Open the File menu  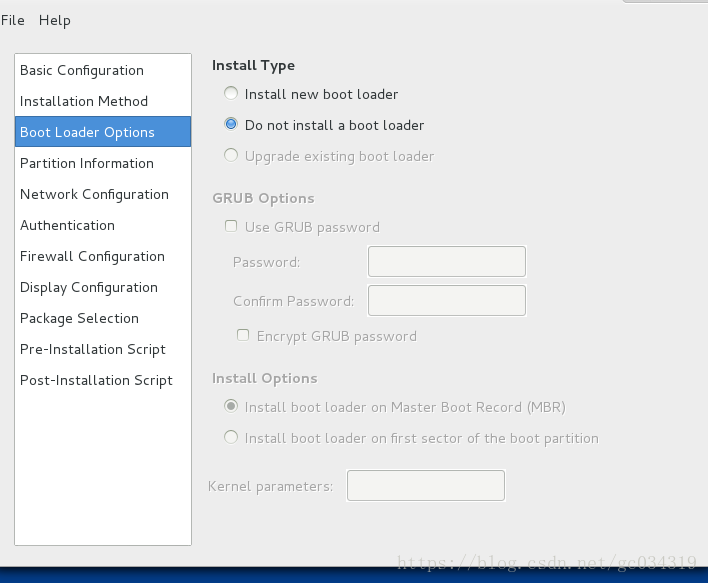click(x=13, y=20)
